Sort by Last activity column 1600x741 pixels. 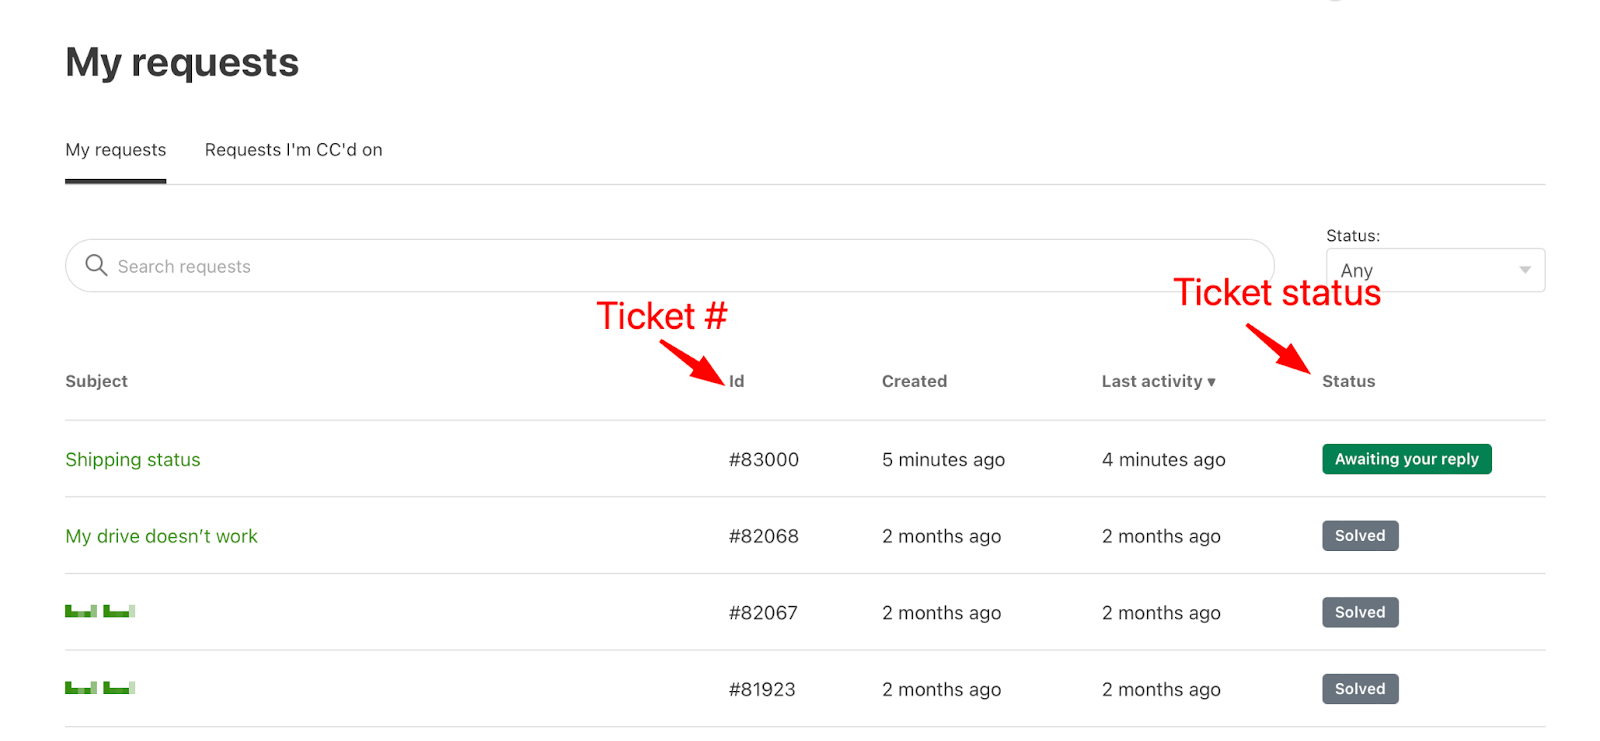point(1158,381)
